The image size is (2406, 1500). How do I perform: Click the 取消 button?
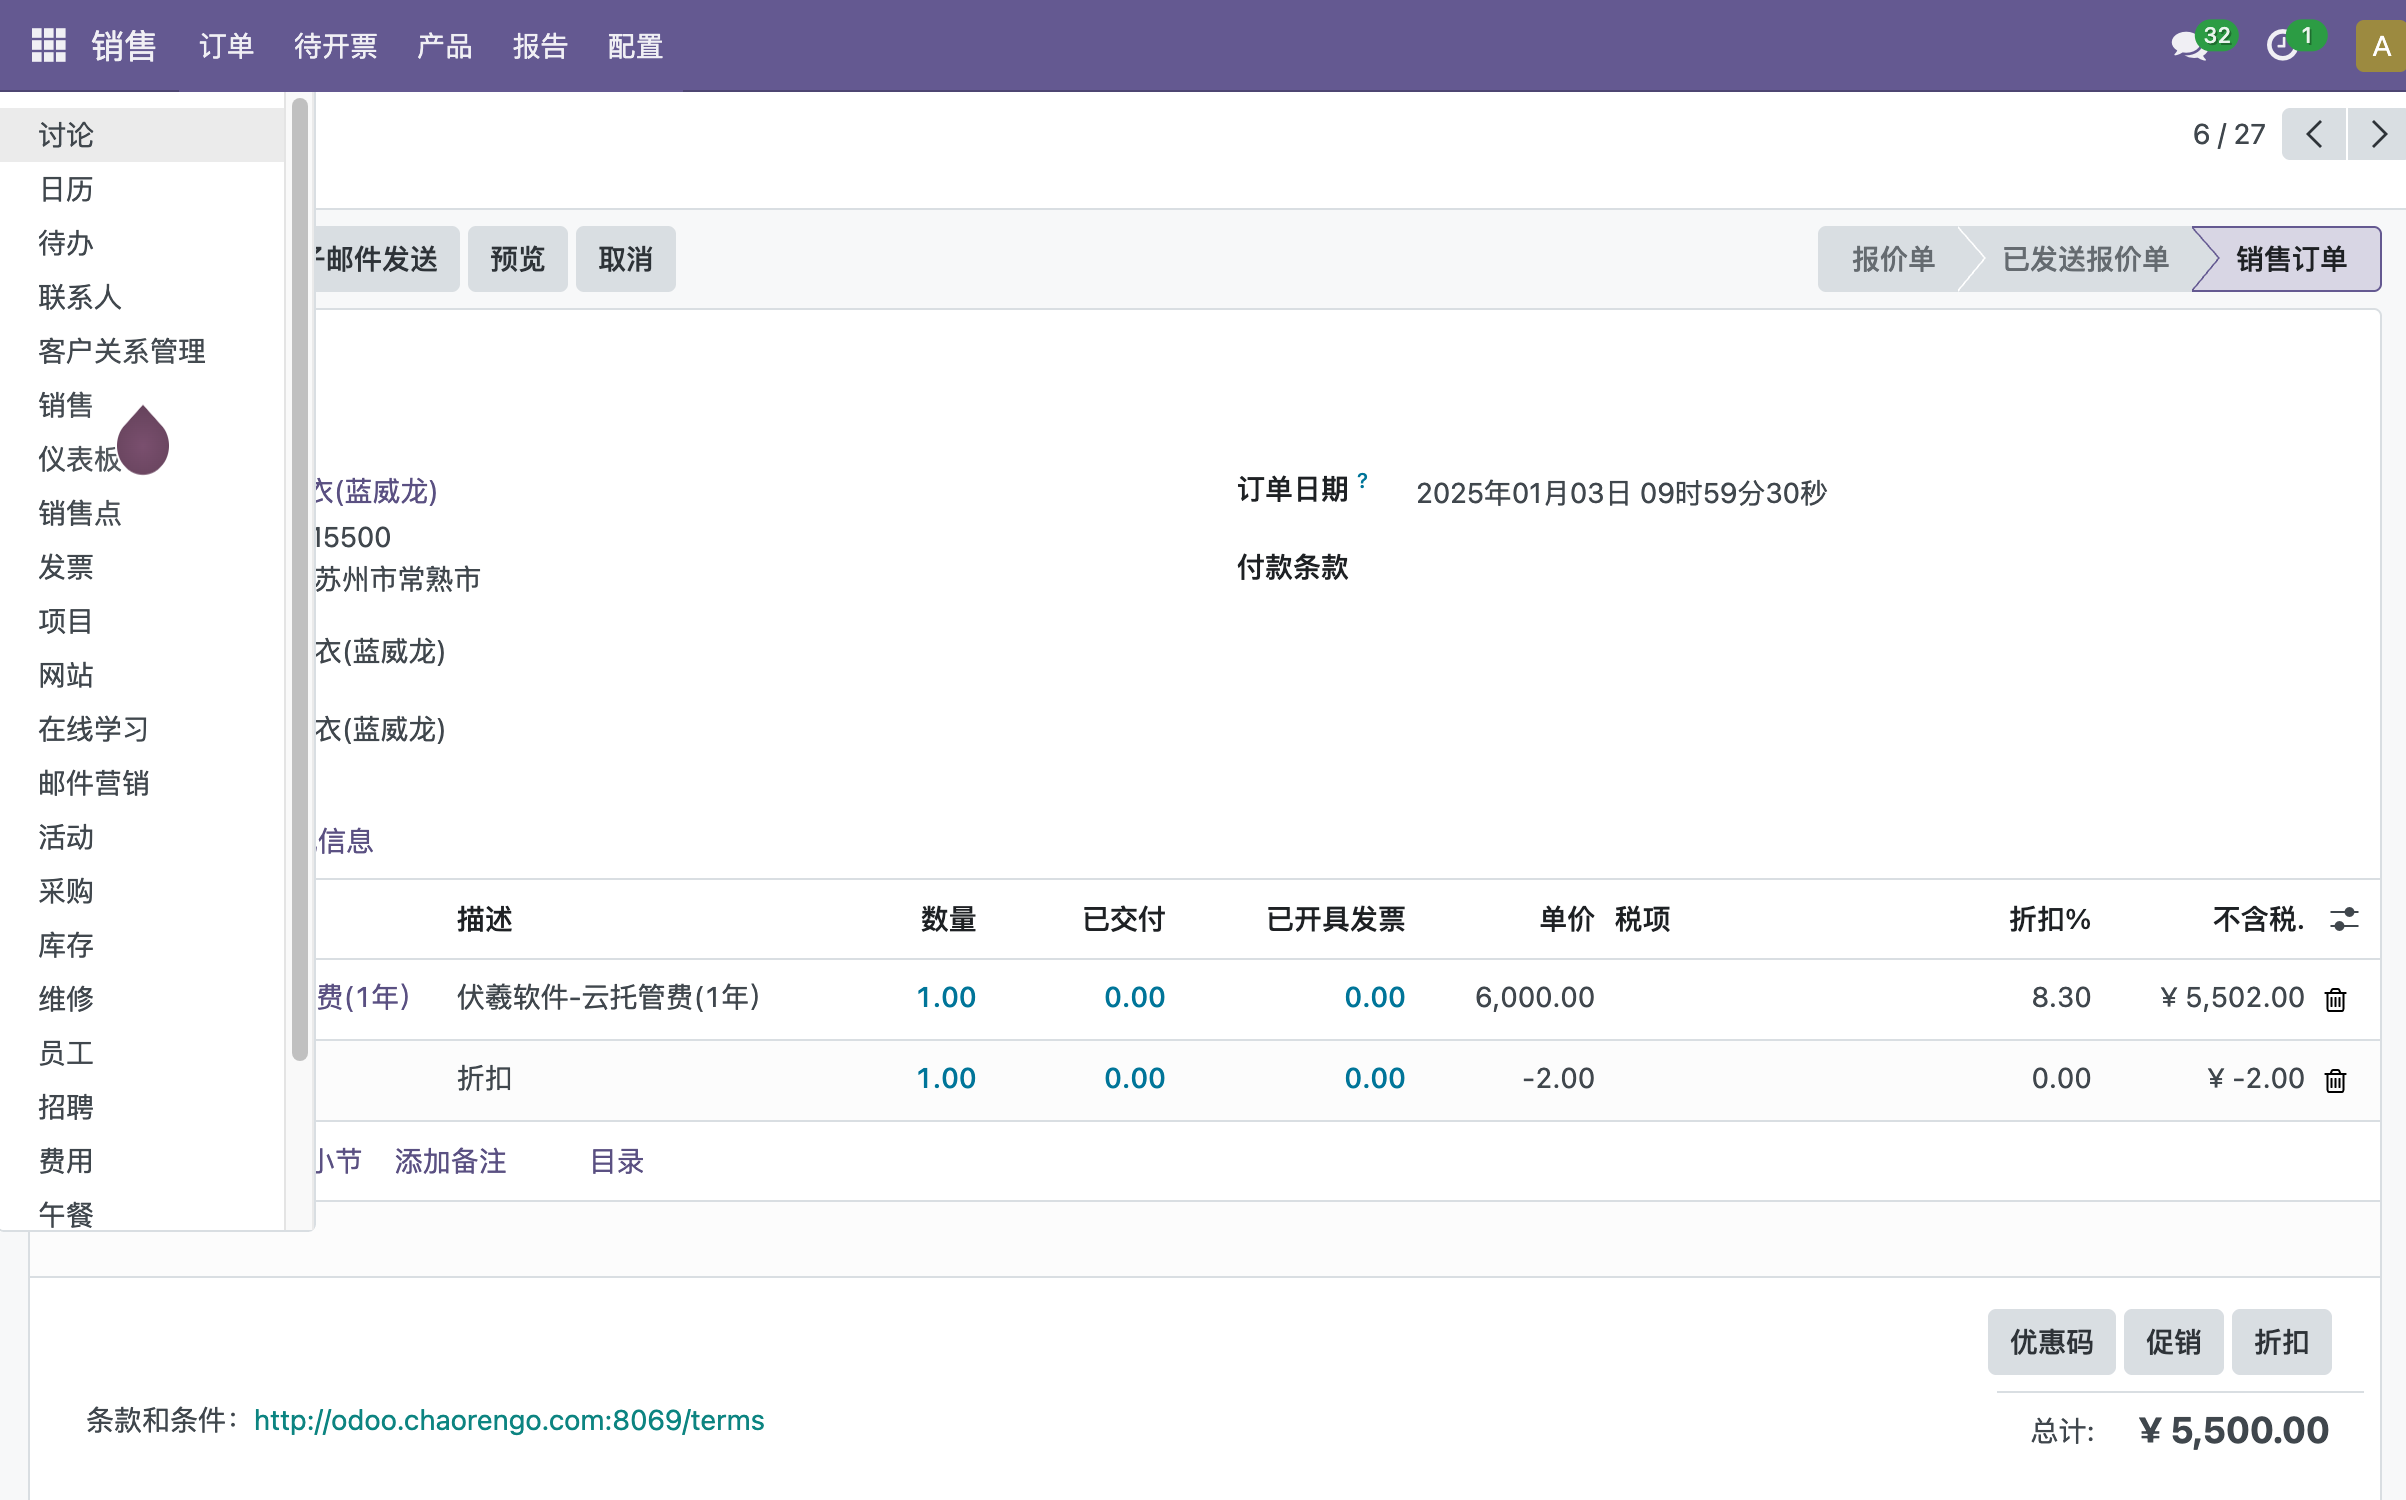point(625,259)
